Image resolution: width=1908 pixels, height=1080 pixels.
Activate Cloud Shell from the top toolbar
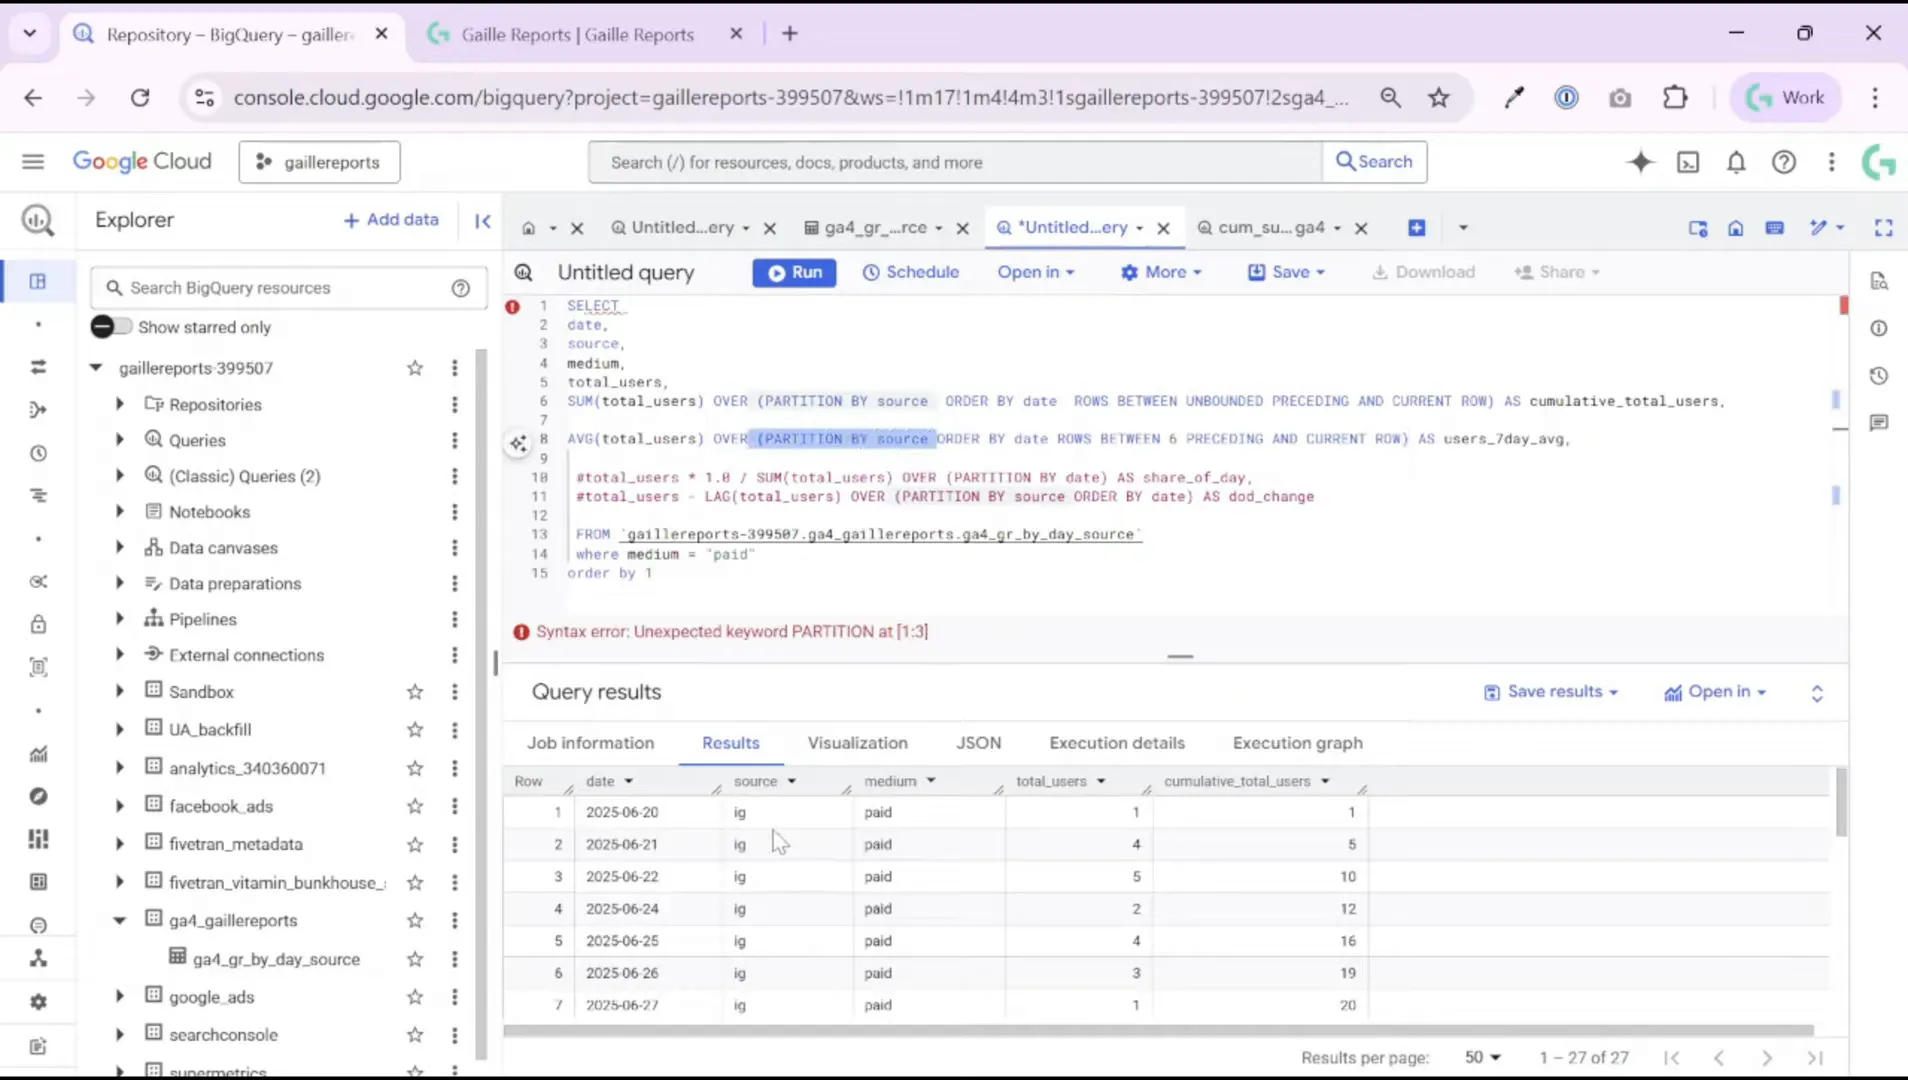pyautogui.click(x=1688, y=161)
